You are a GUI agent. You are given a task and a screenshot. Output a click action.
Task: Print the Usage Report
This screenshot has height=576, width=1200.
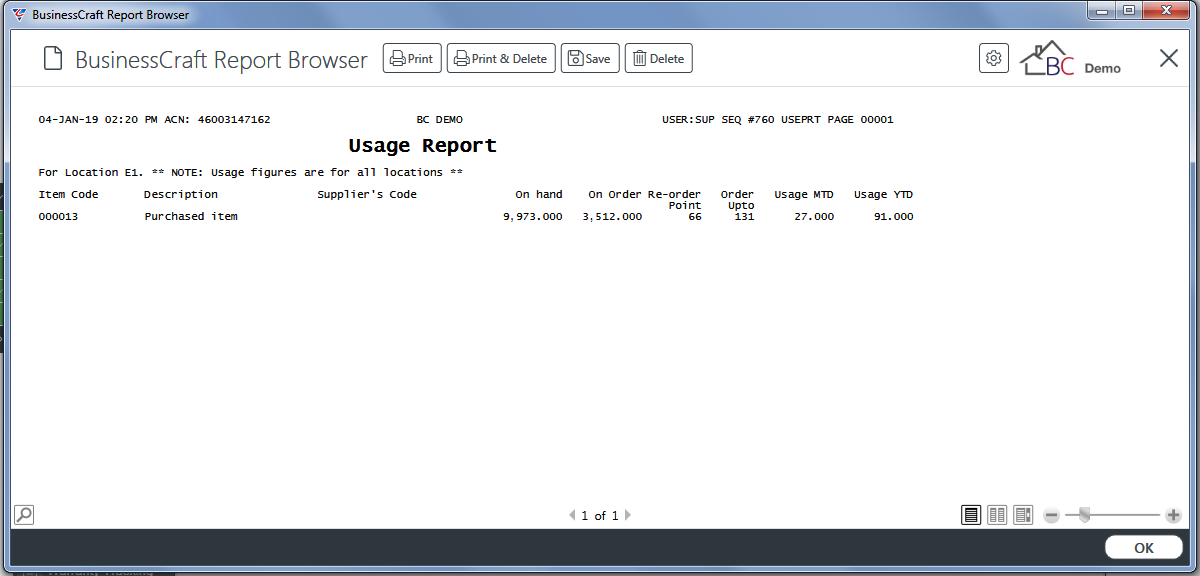(412, 58)
